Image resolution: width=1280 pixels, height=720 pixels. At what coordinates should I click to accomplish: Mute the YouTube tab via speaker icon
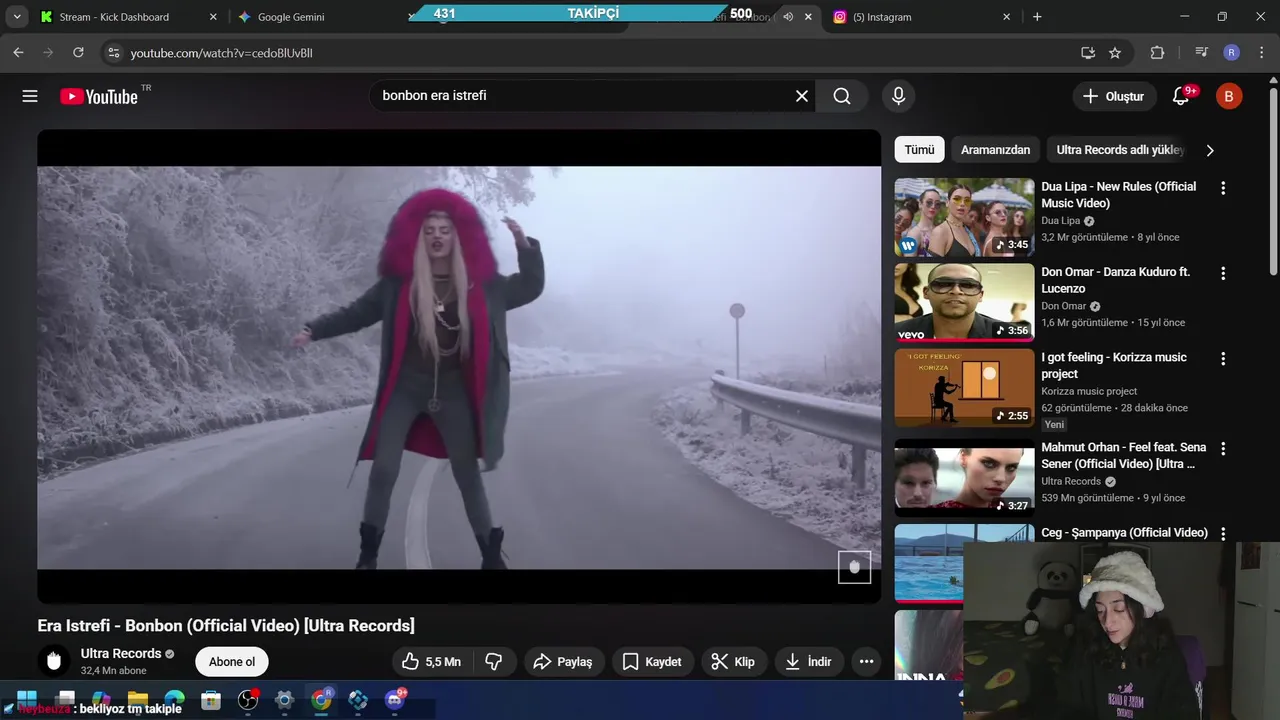pos(788,17)
